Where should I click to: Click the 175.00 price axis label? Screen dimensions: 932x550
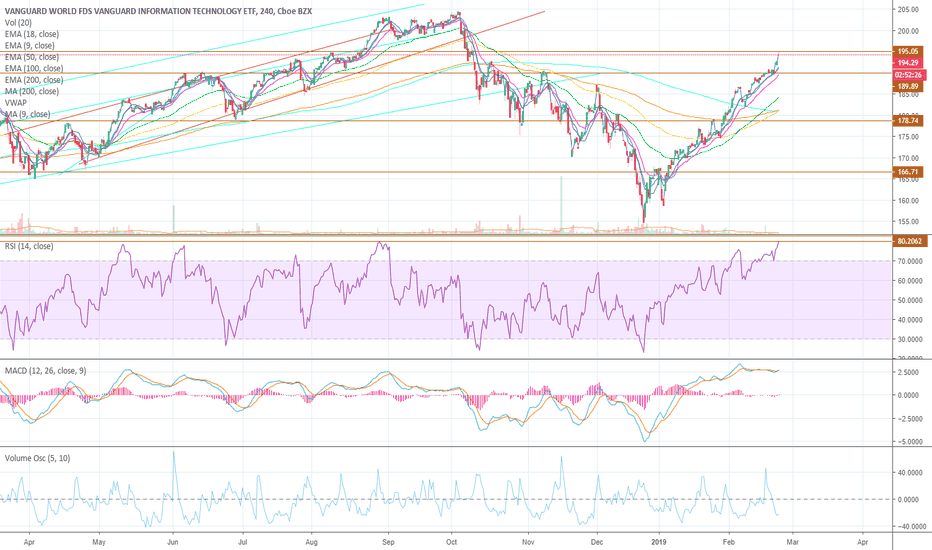(x=908, y=137)
